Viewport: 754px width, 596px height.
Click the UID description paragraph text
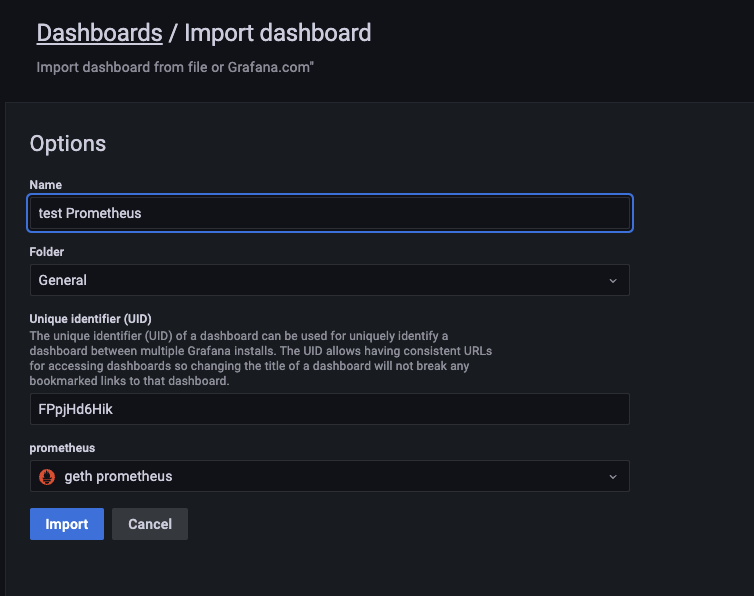click(261, 358)
